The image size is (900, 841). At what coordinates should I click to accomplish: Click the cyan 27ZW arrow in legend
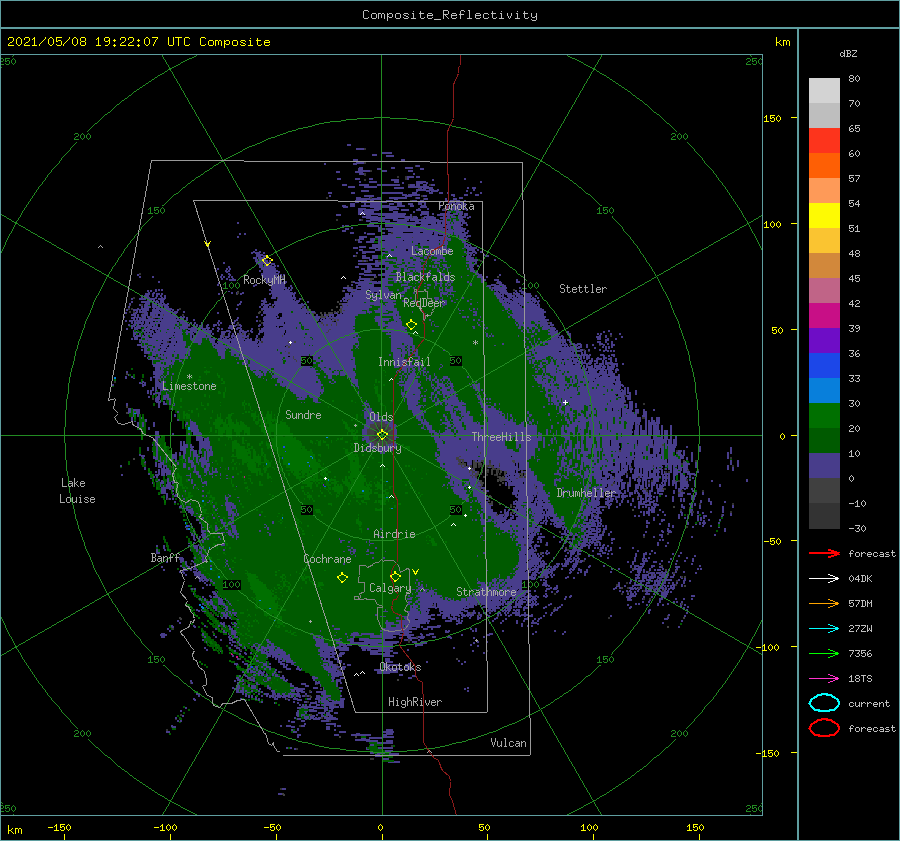tap(824, 628)
